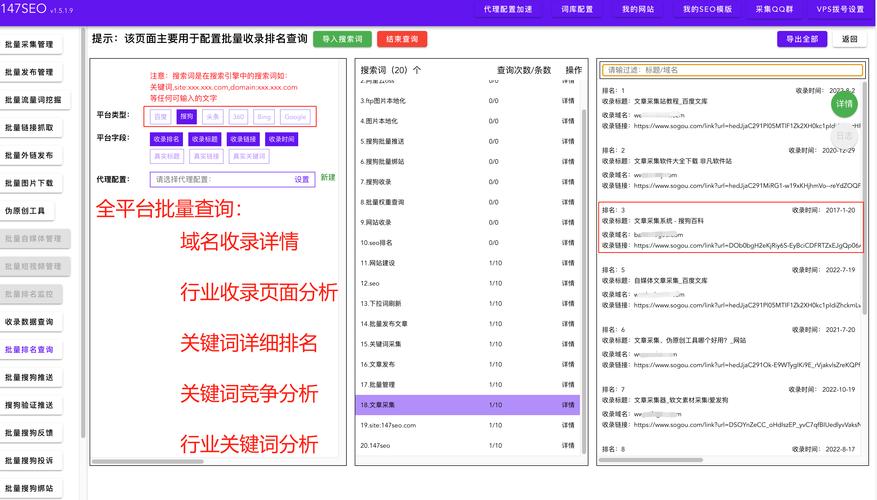Select the 18.文章采集 search term row
The image size is (877, 500).
click(468, 405)
